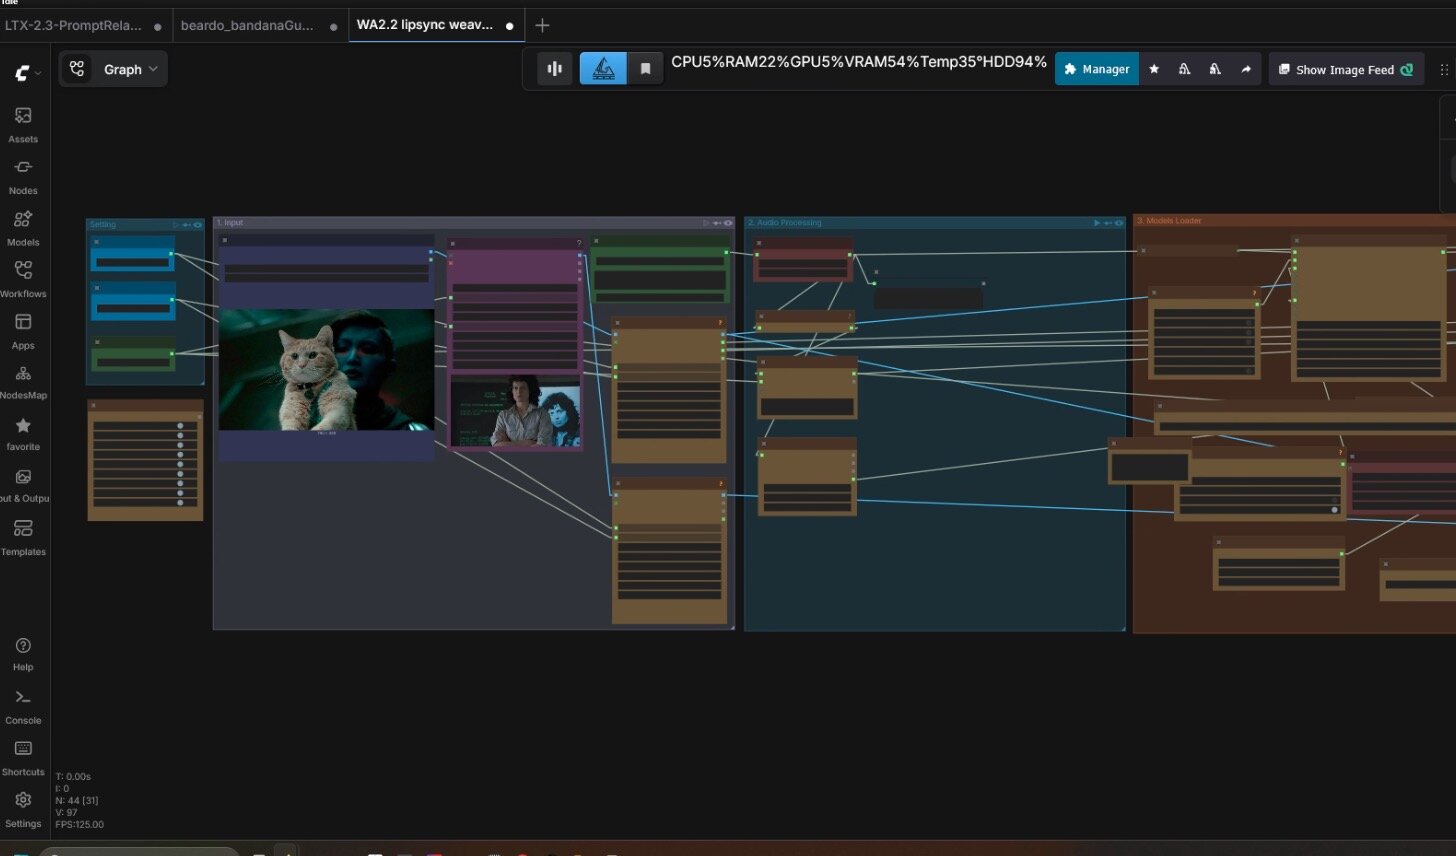Viewport: 1456px width, 856px height.
Task: Run the 2. Audio Processing group play arrow
Action: click(1097, 224)
